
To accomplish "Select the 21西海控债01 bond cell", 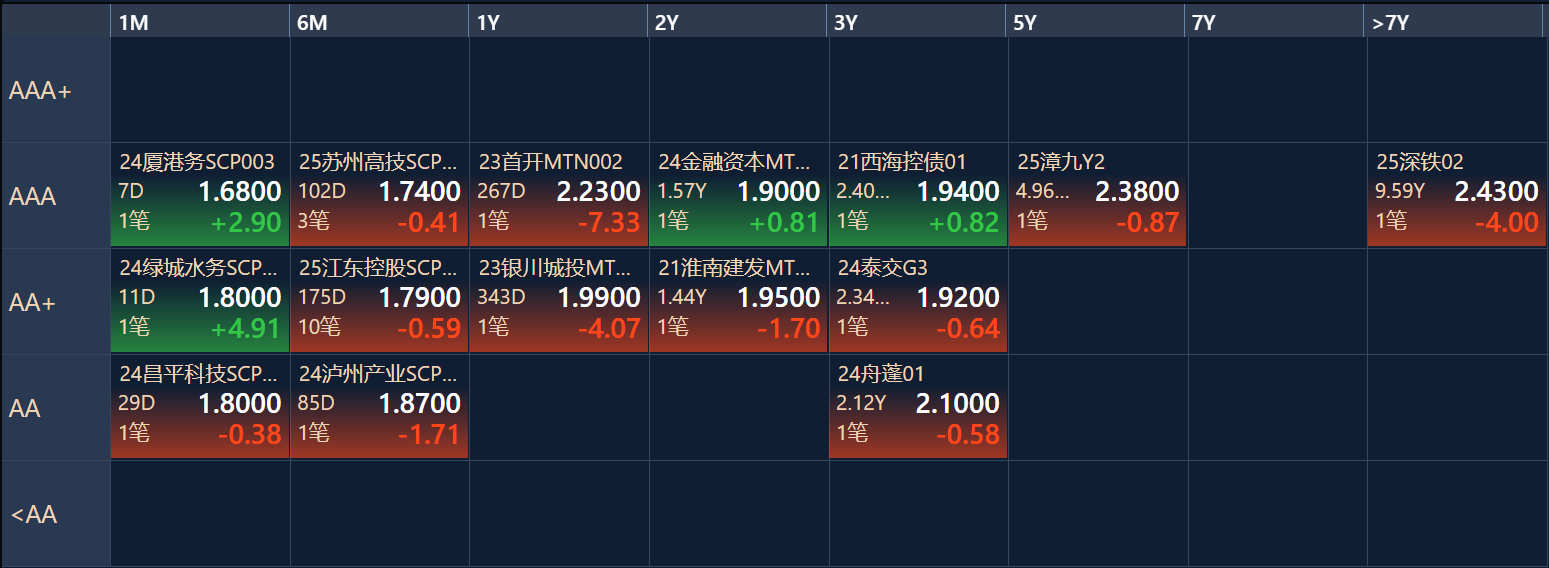I will [x=918, y=195].
